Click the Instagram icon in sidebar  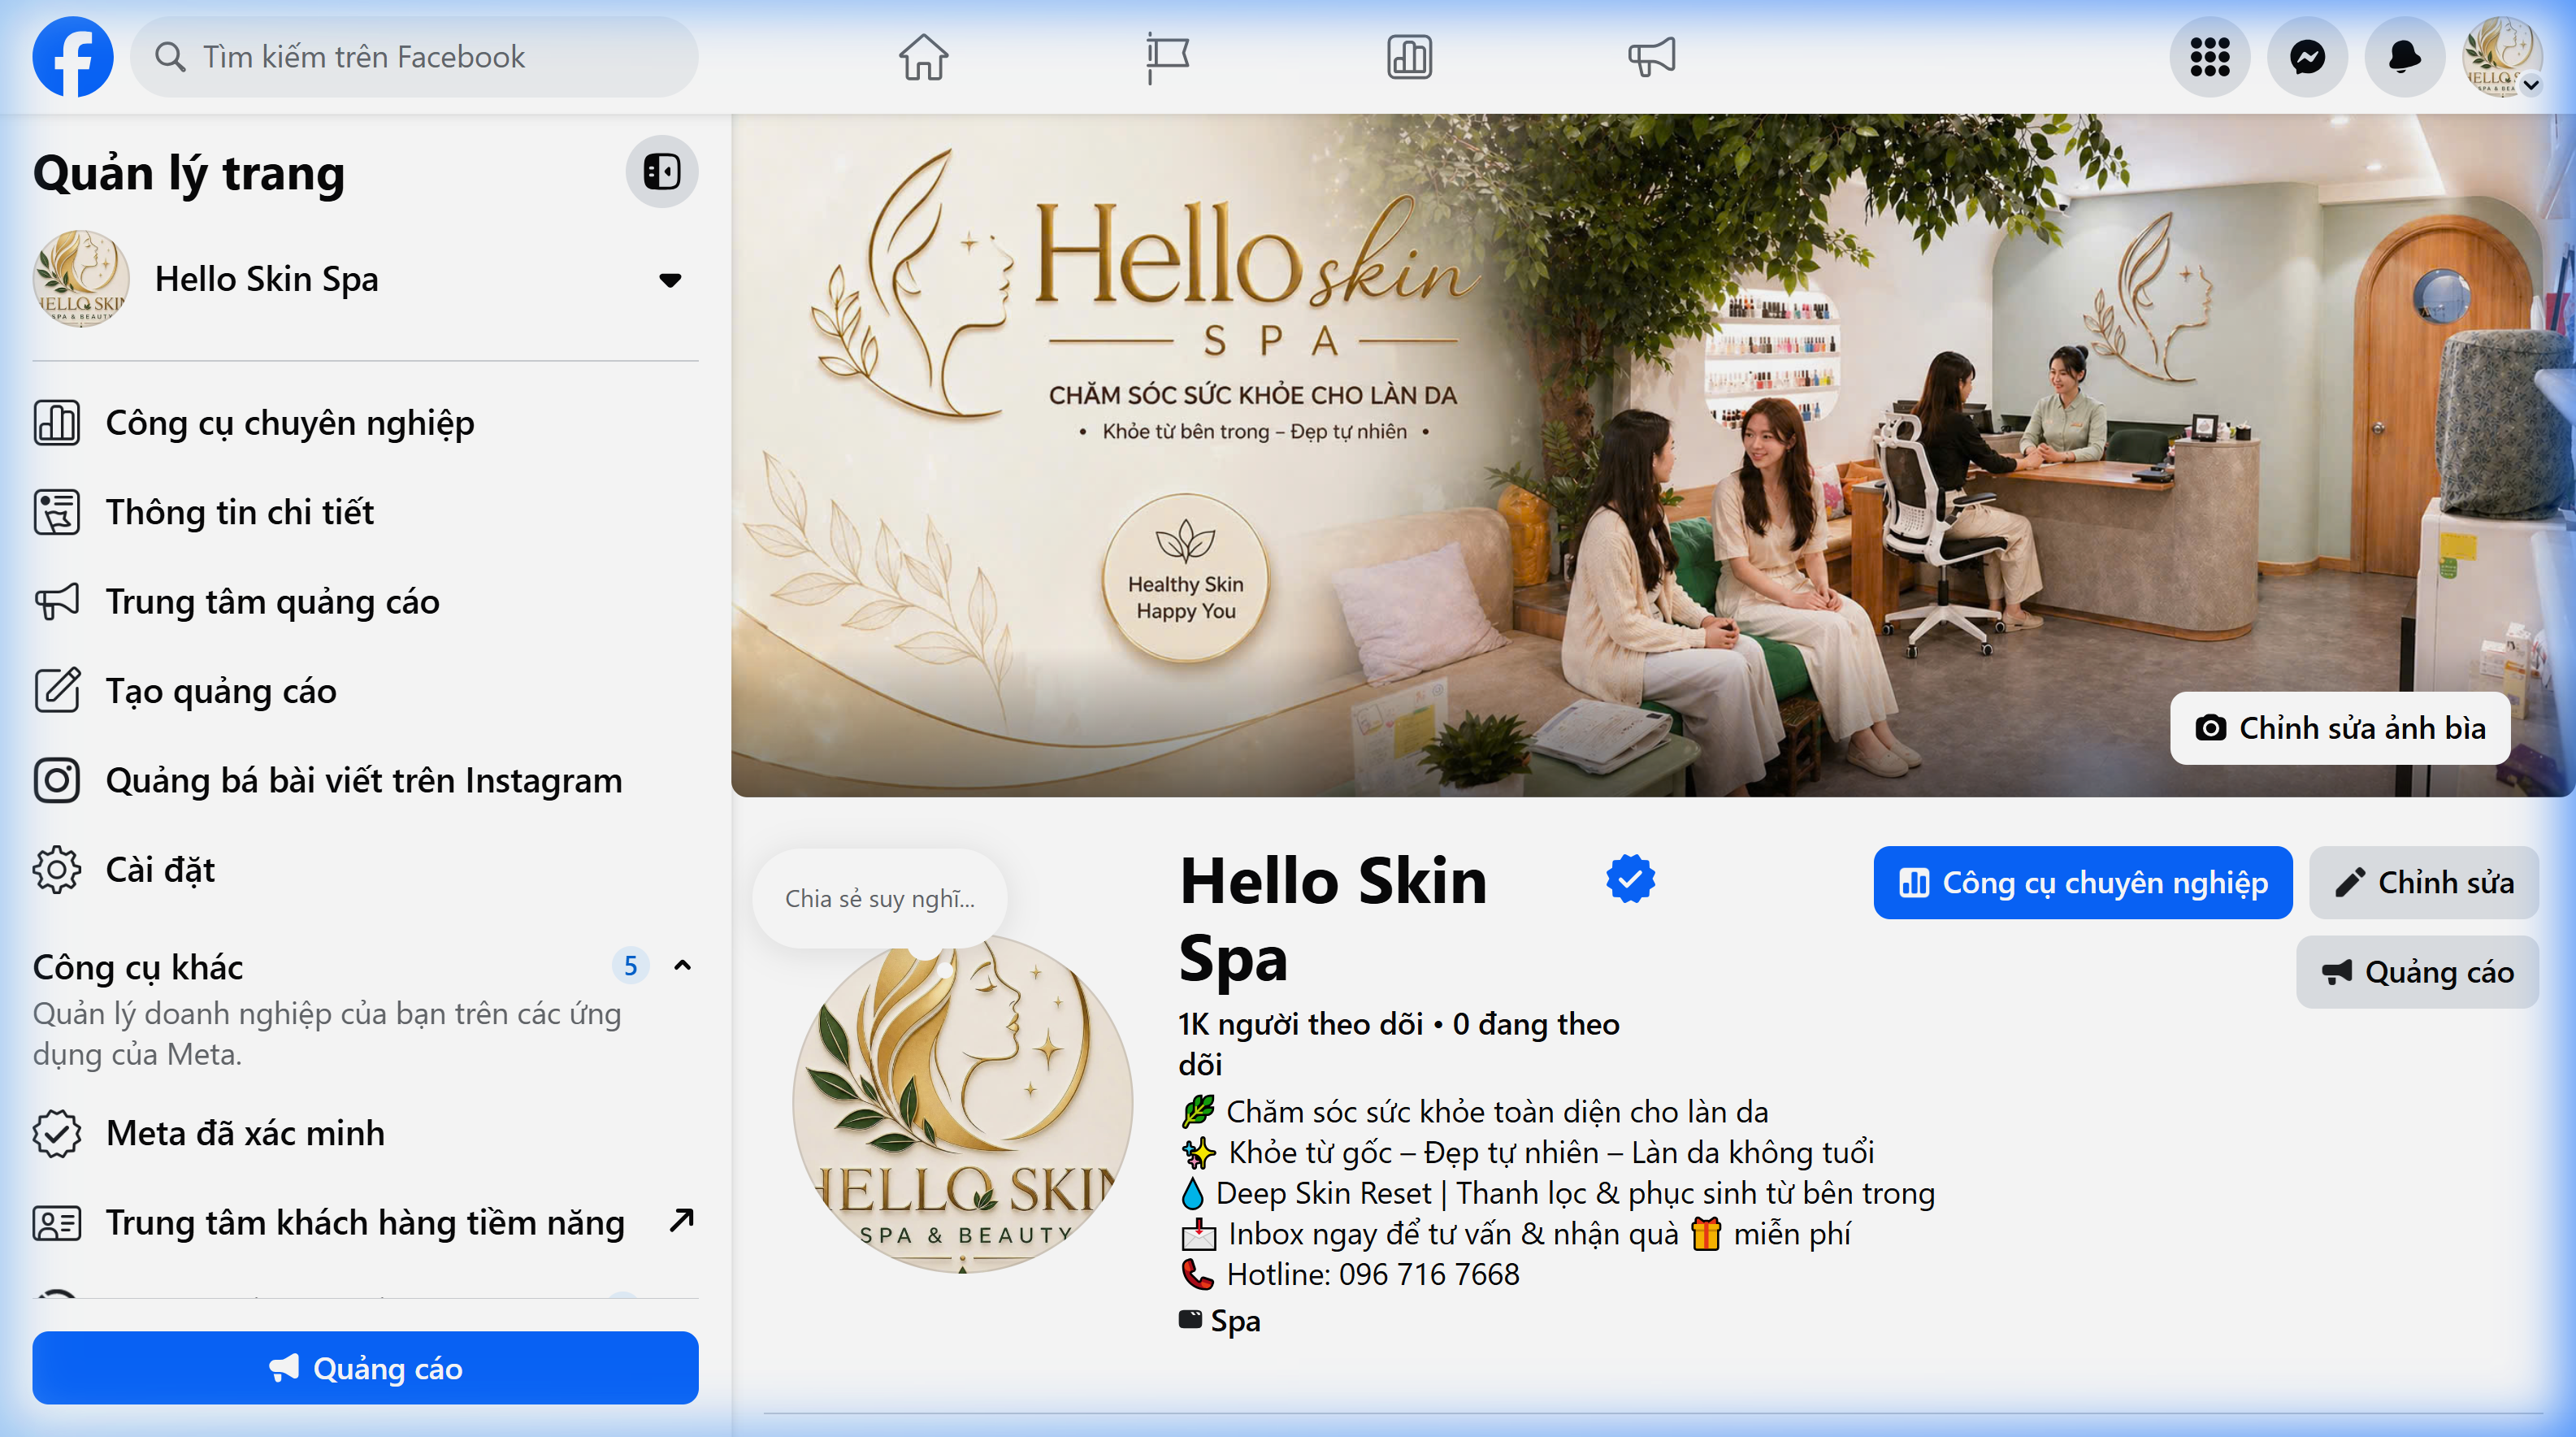[57, 781]
